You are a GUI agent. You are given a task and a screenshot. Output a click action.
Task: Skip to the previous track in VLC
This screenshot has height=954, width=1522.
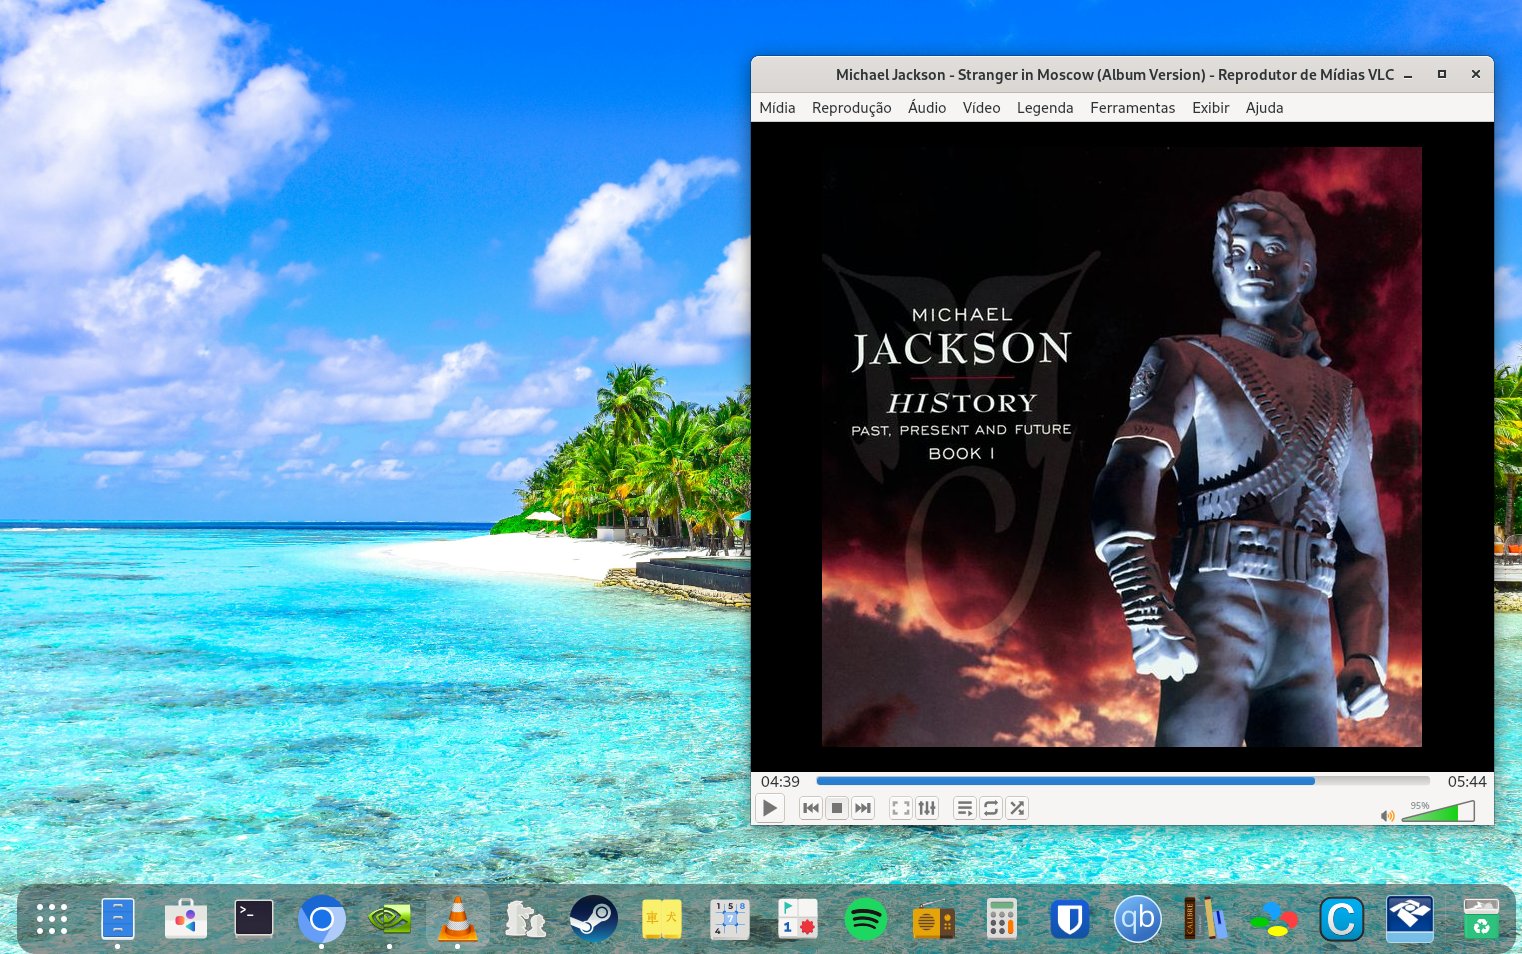(x=811, y=808)
